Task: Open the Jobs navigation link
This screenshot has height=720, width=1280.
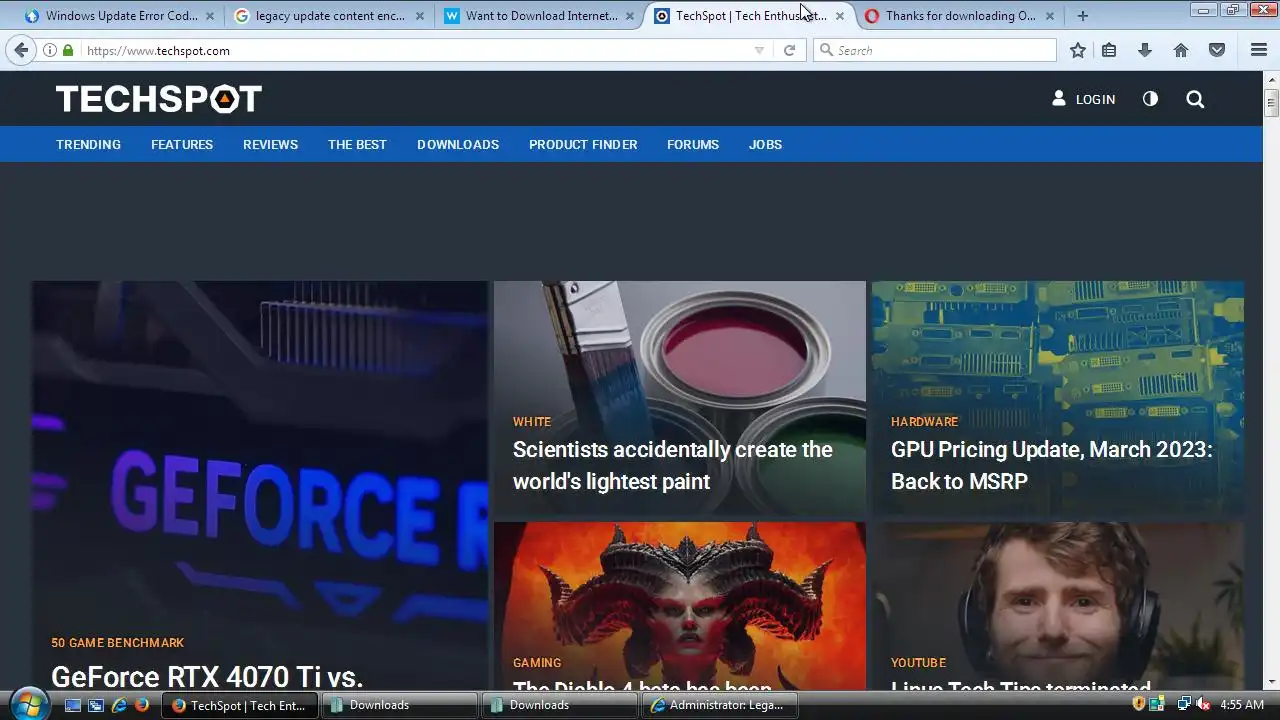Action: pos(765,144)
